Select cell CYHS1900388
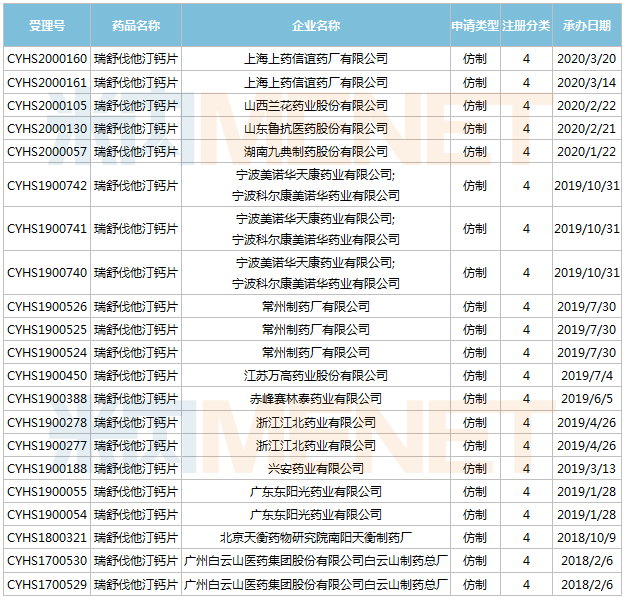This screenshot has width=626, height=600. click(47, 398)
